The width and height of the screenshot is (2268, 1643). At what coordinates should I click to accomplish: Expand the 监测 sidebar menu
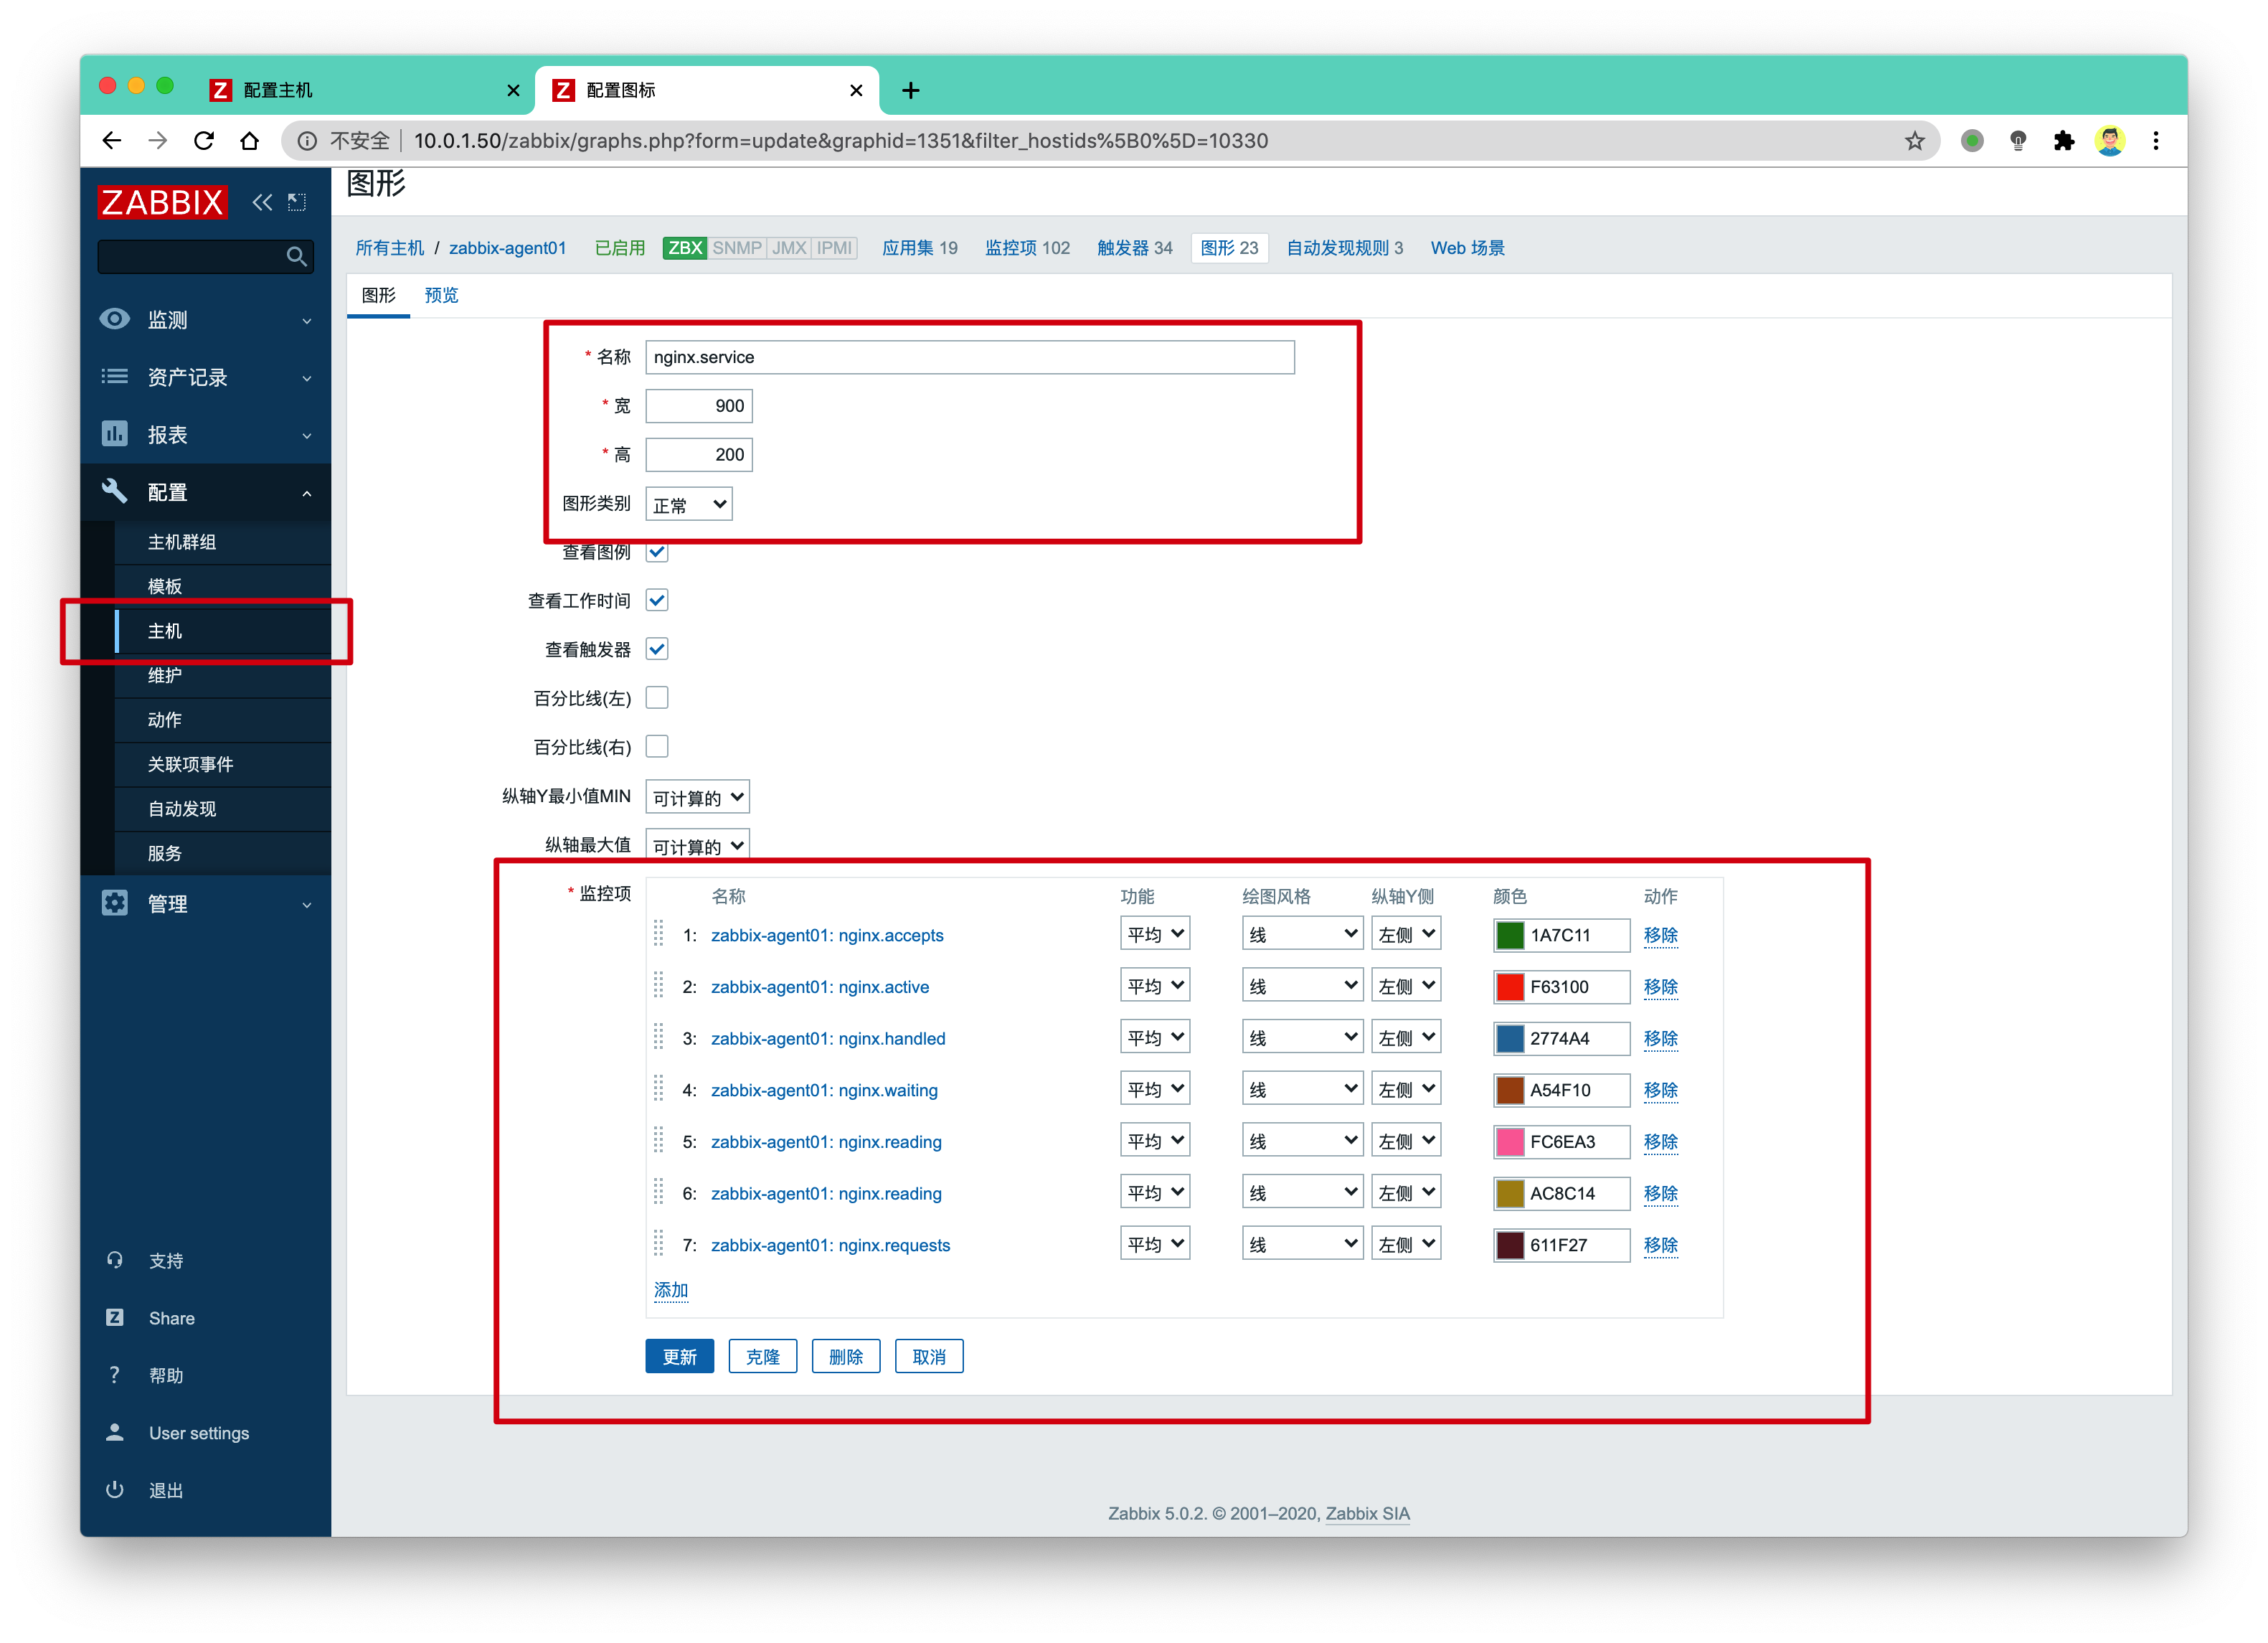[x=206, y=320]
